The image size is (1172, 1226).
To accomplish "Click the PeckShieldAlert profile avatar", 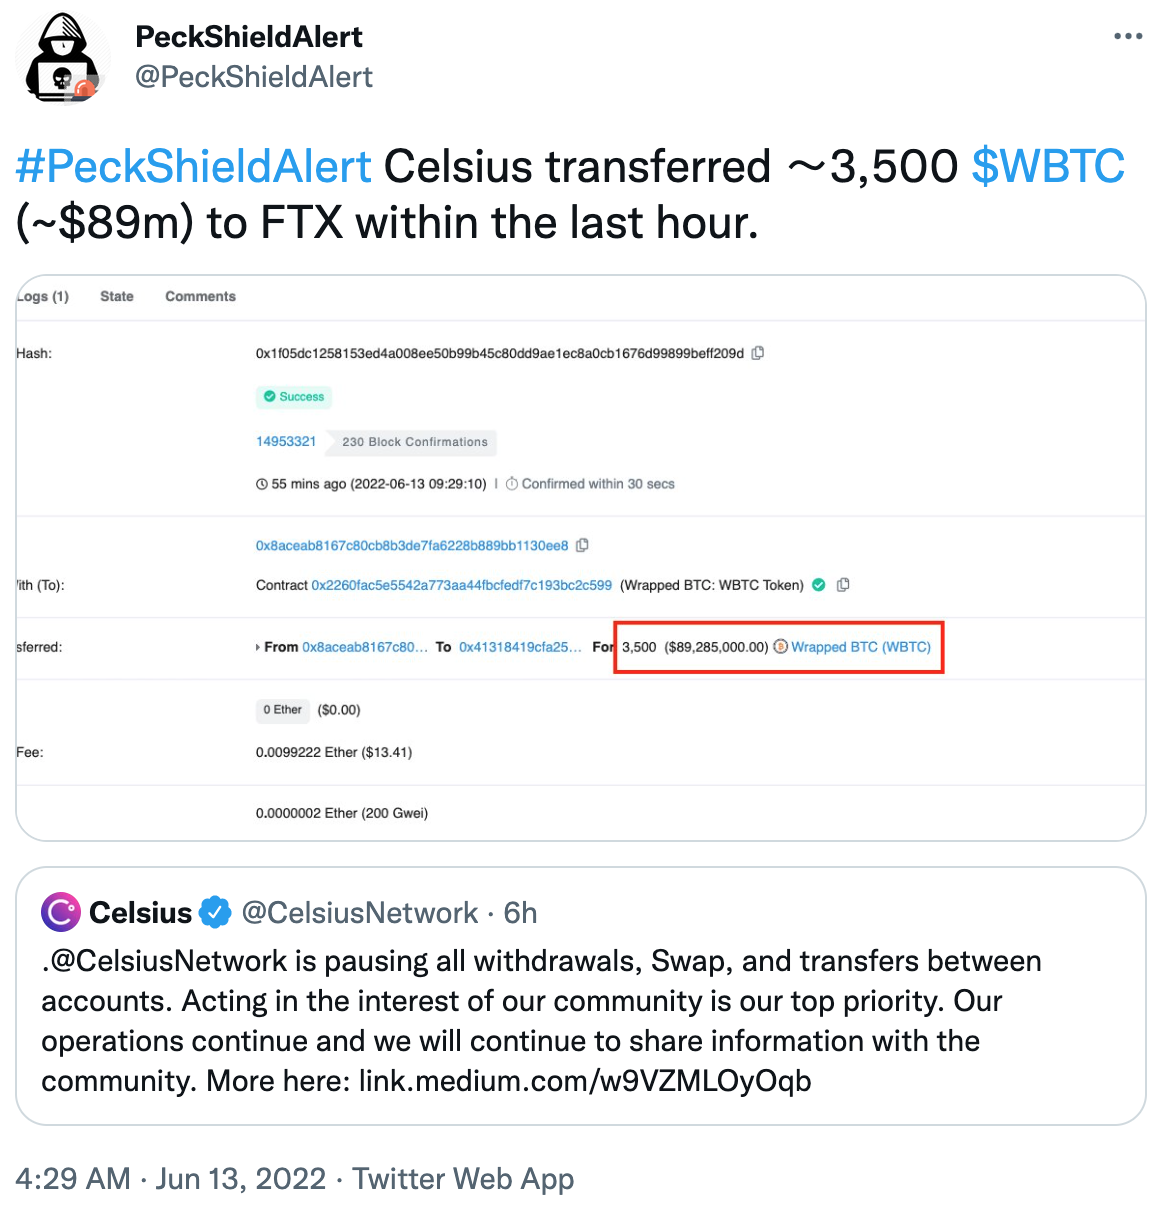I will (65, 59).
